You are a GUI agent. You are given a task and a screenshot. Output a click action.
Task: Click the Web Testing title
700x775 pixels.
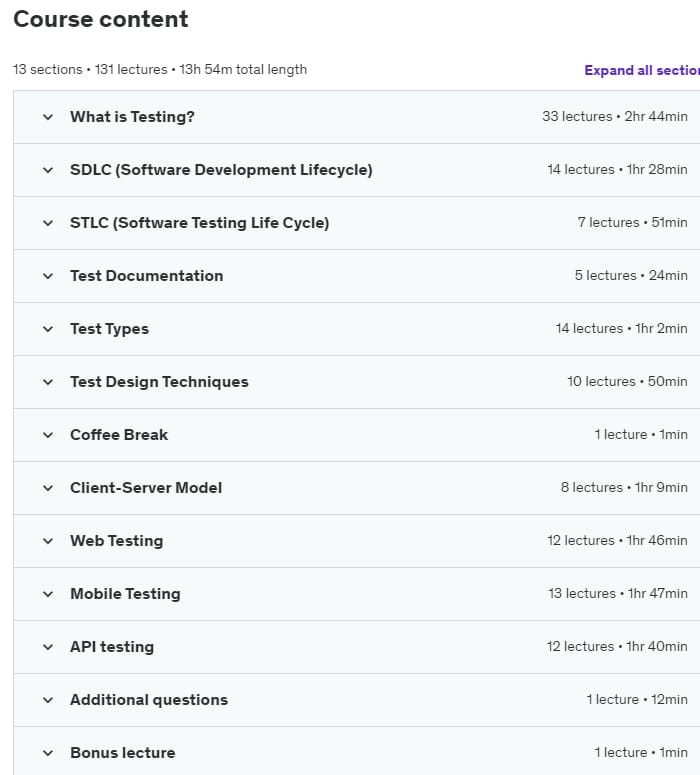point(116,541)
